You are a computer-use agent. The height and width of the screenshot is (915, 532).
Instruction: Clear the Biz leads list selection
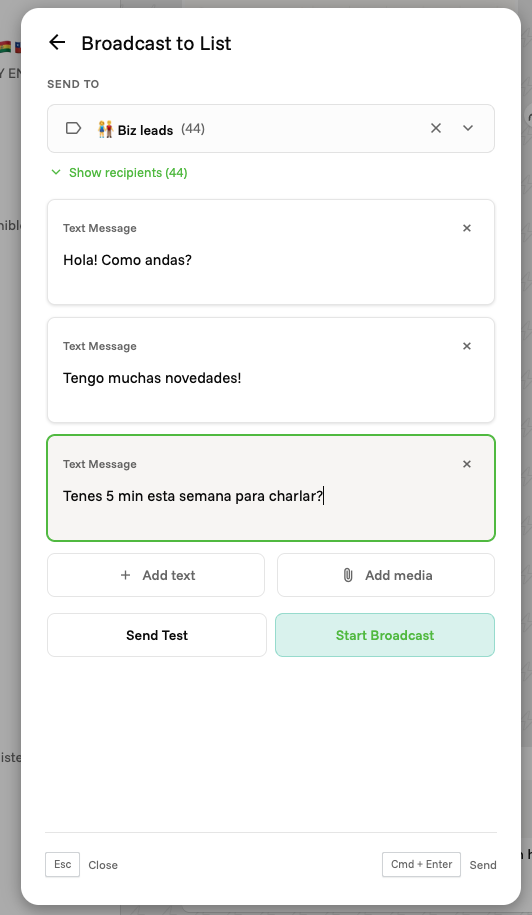436,128
